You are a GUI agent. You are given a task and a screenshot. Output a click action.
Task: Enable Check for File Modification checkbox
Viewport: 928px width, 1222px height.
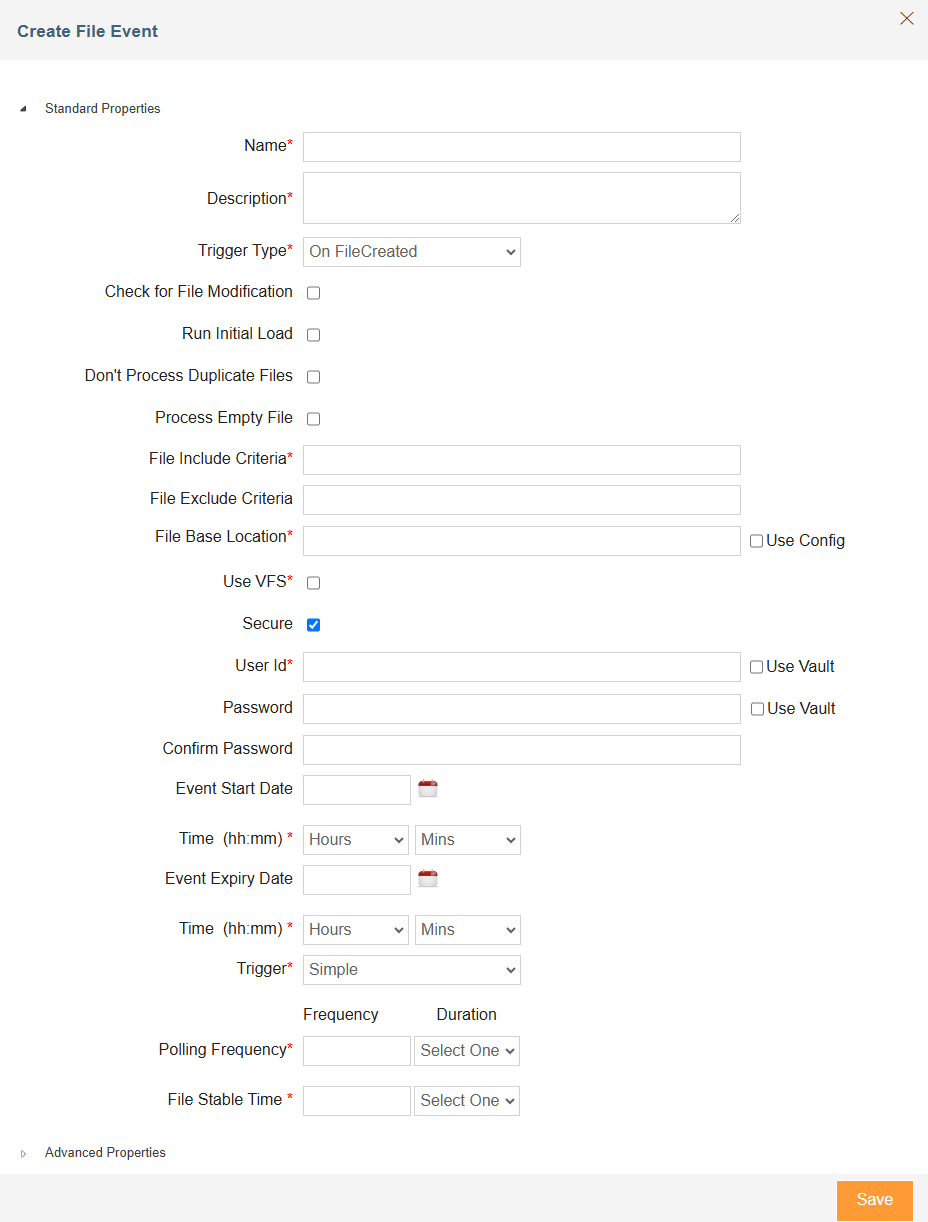coord(313,293)
